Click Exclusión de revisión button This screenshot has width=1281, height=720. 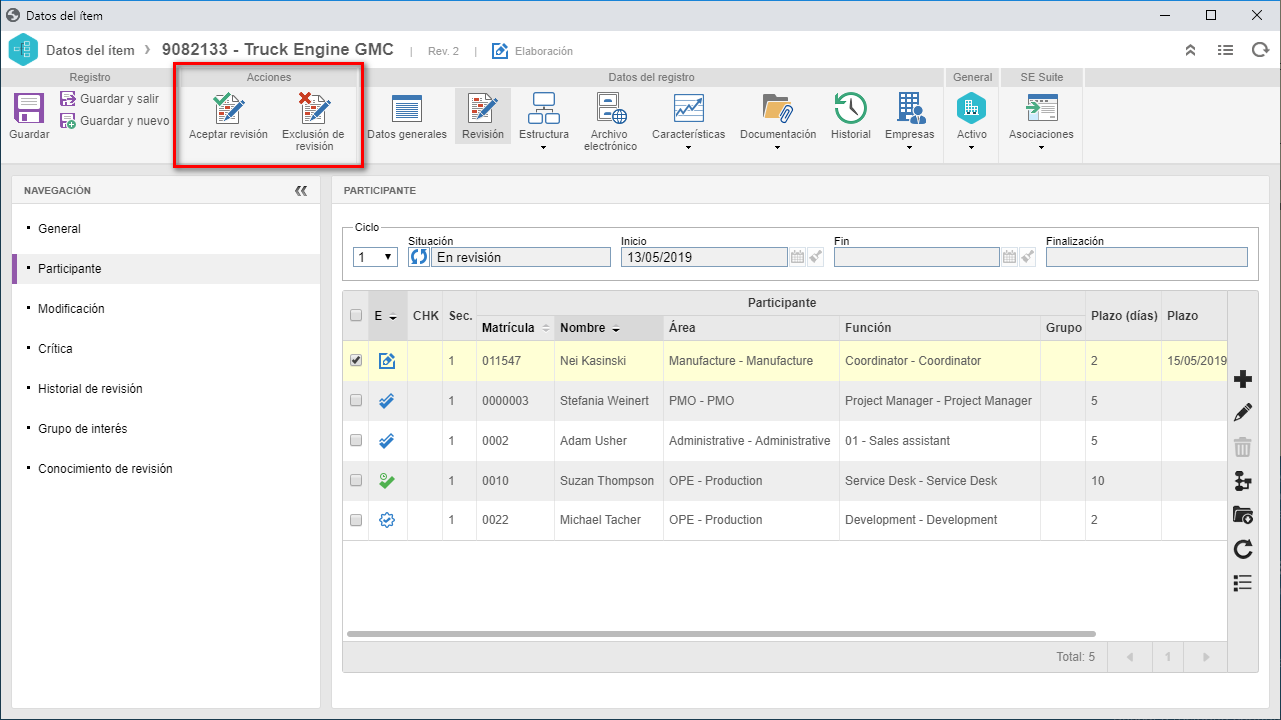point(313,122)
